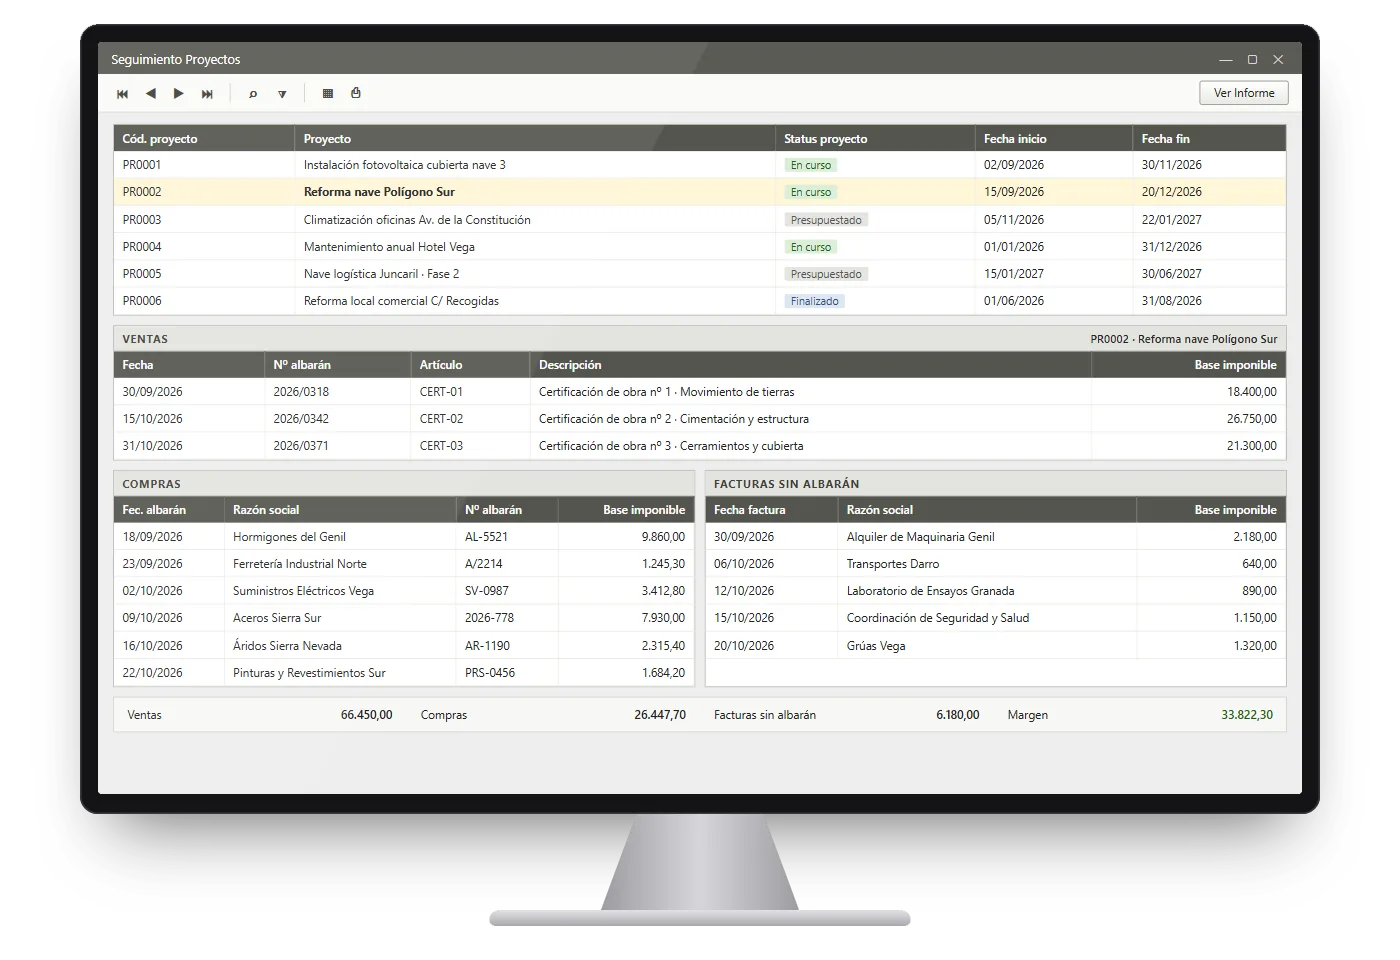Go to previous record in toolbar
This screenshot has height=960, width=1400.
tap(151, 93)
